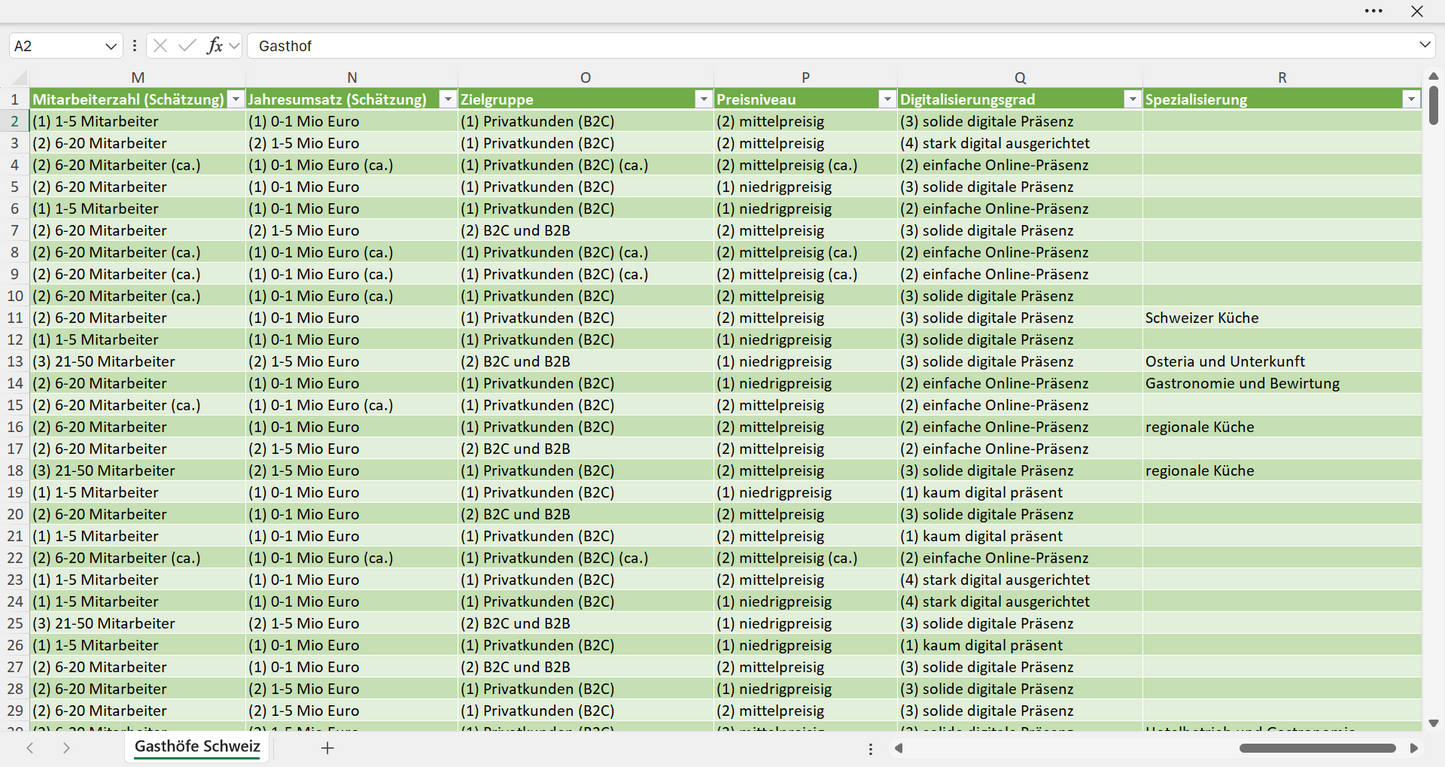Go to previous sheet arrow
Image resolution: width=1445 pixels, height=767 pixels.
pyautogui.click(x=30, y=748)
